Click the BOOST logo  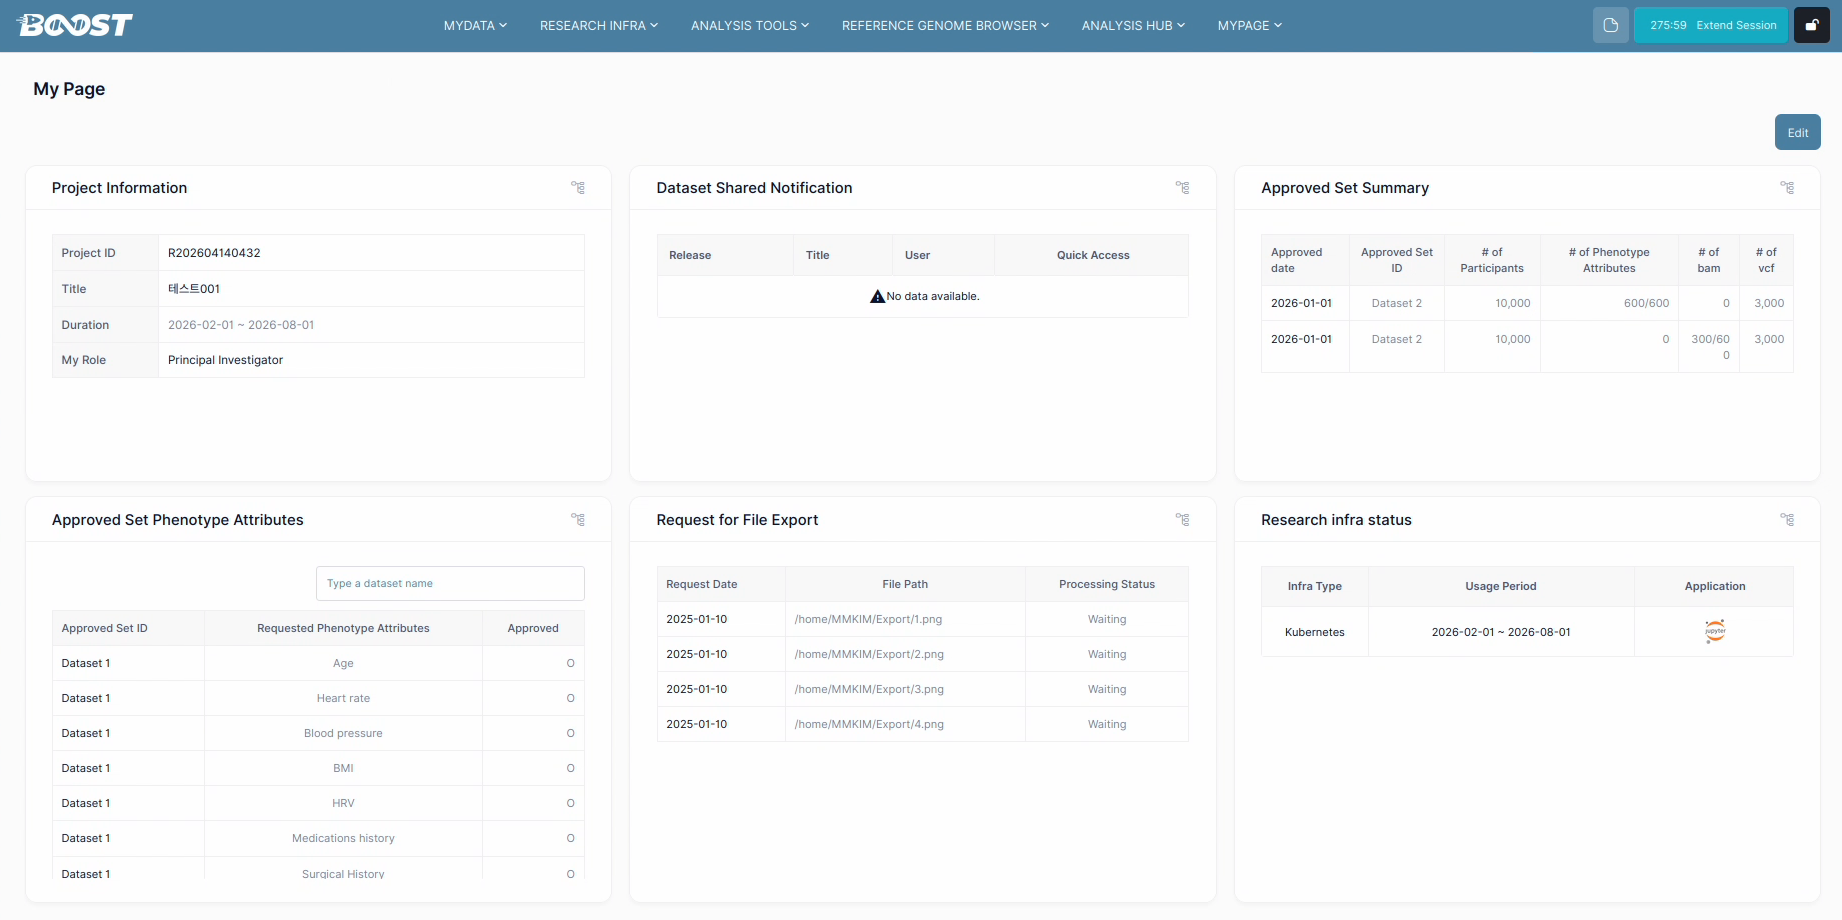(x=76, y=25)
